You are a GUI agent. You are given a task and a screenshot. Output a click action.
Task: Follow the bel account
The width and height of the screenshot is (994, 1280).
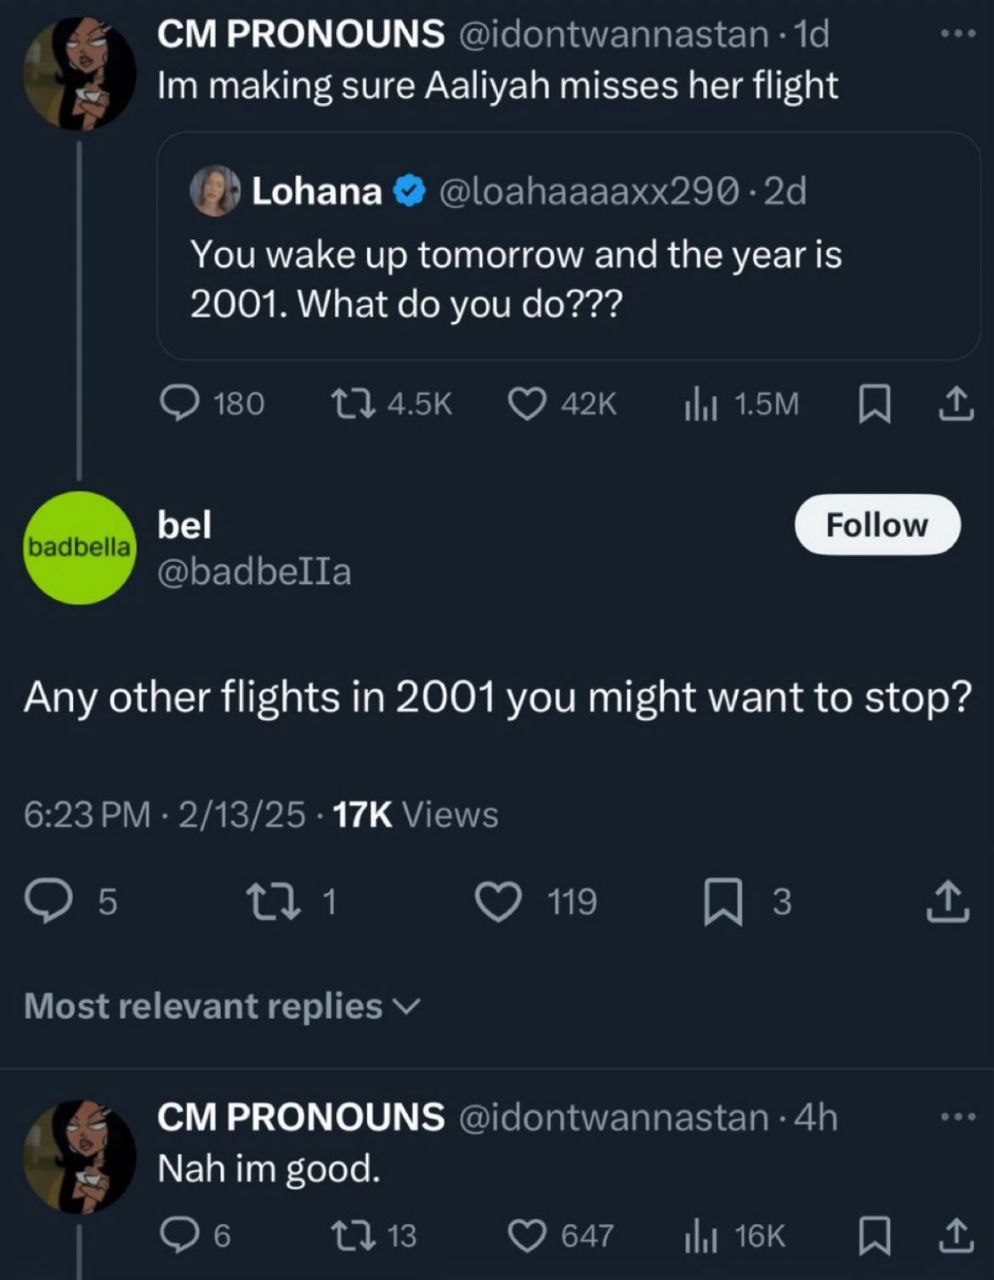click(877, 525)
